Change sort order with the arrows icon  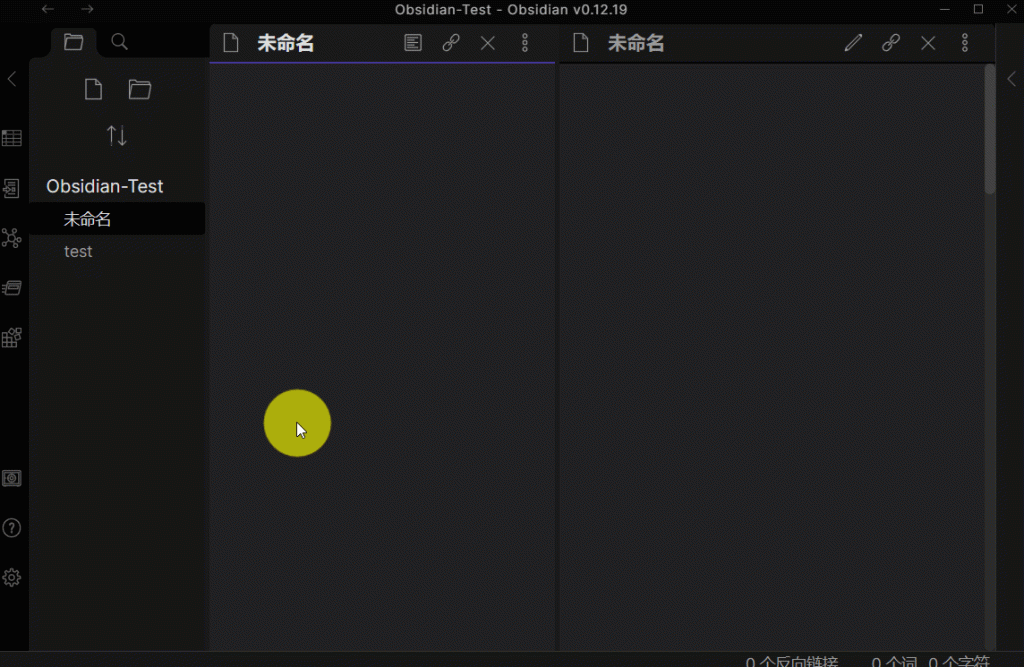click(x=117, y=136)
